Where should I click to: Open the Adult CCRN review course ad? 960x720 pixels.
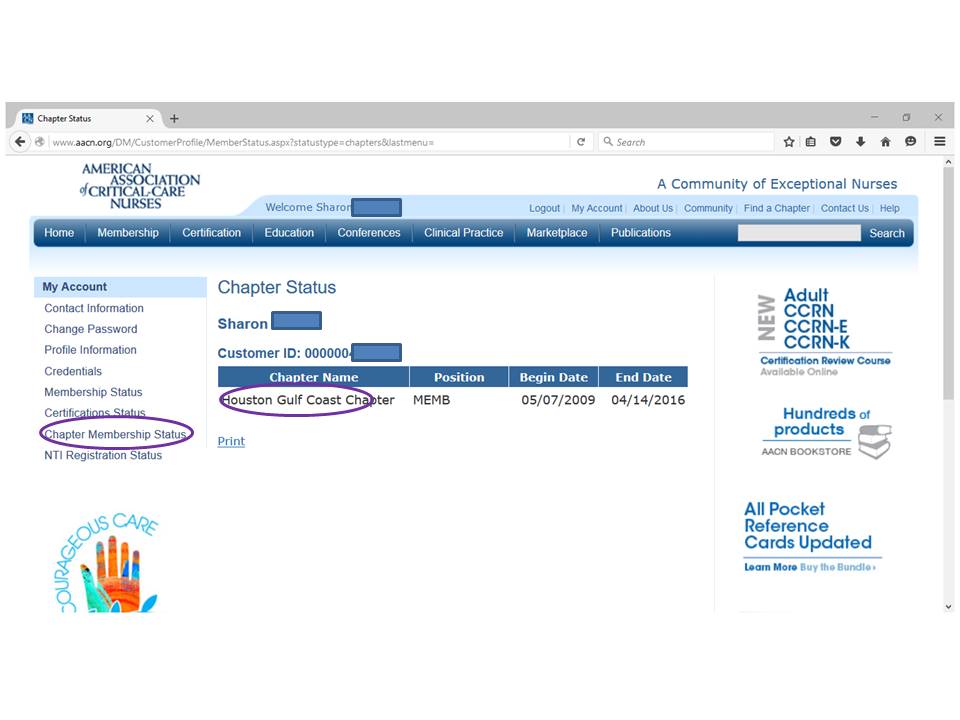[825, 332]
